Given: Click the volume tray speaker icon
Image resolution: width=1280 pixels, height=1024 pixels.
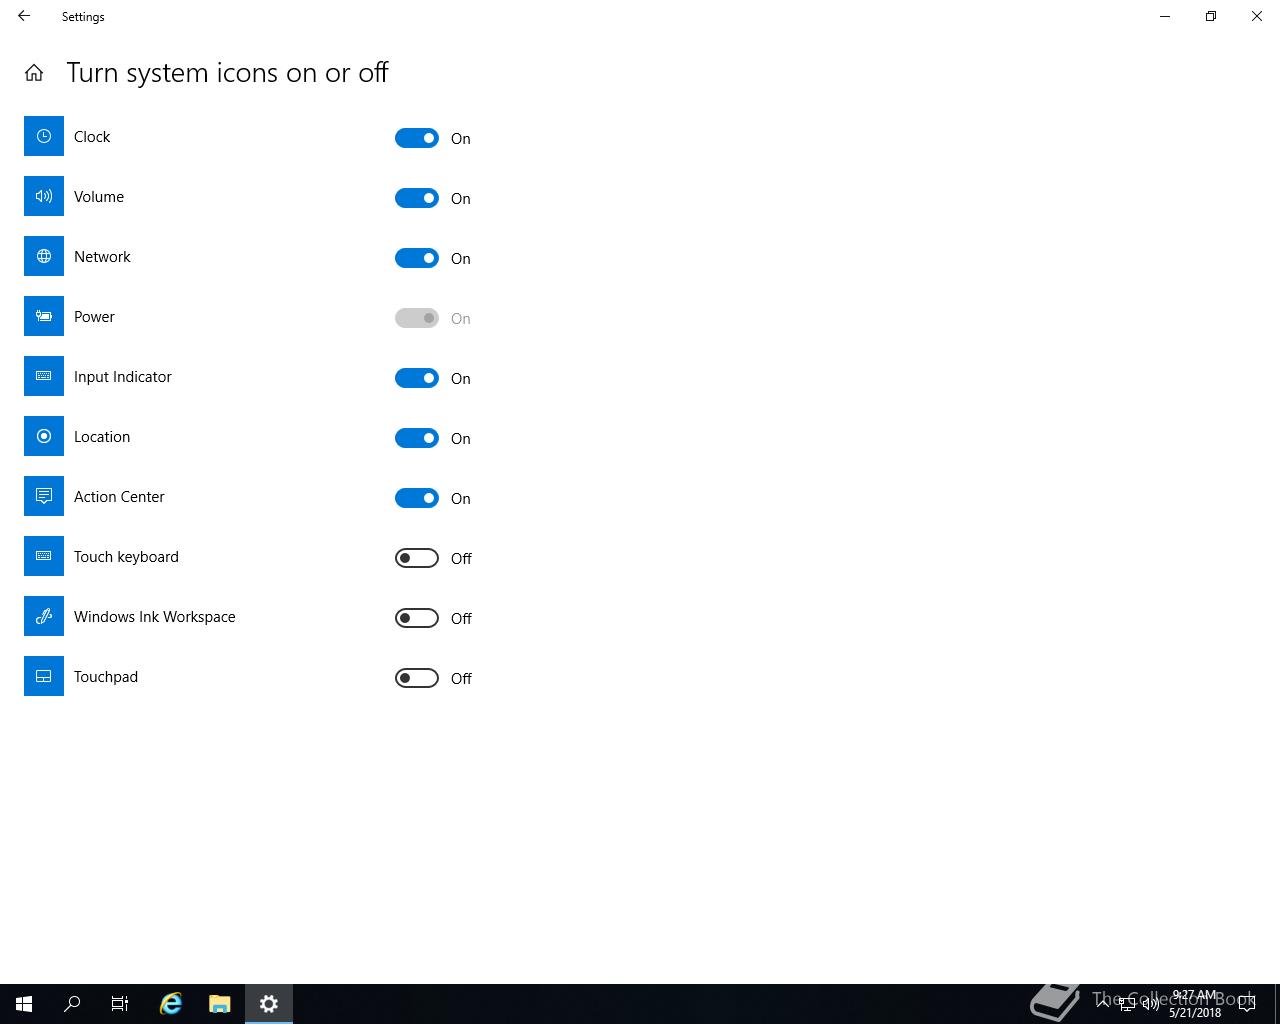Looking at the screenshot, I should tap(1151, 1004).
